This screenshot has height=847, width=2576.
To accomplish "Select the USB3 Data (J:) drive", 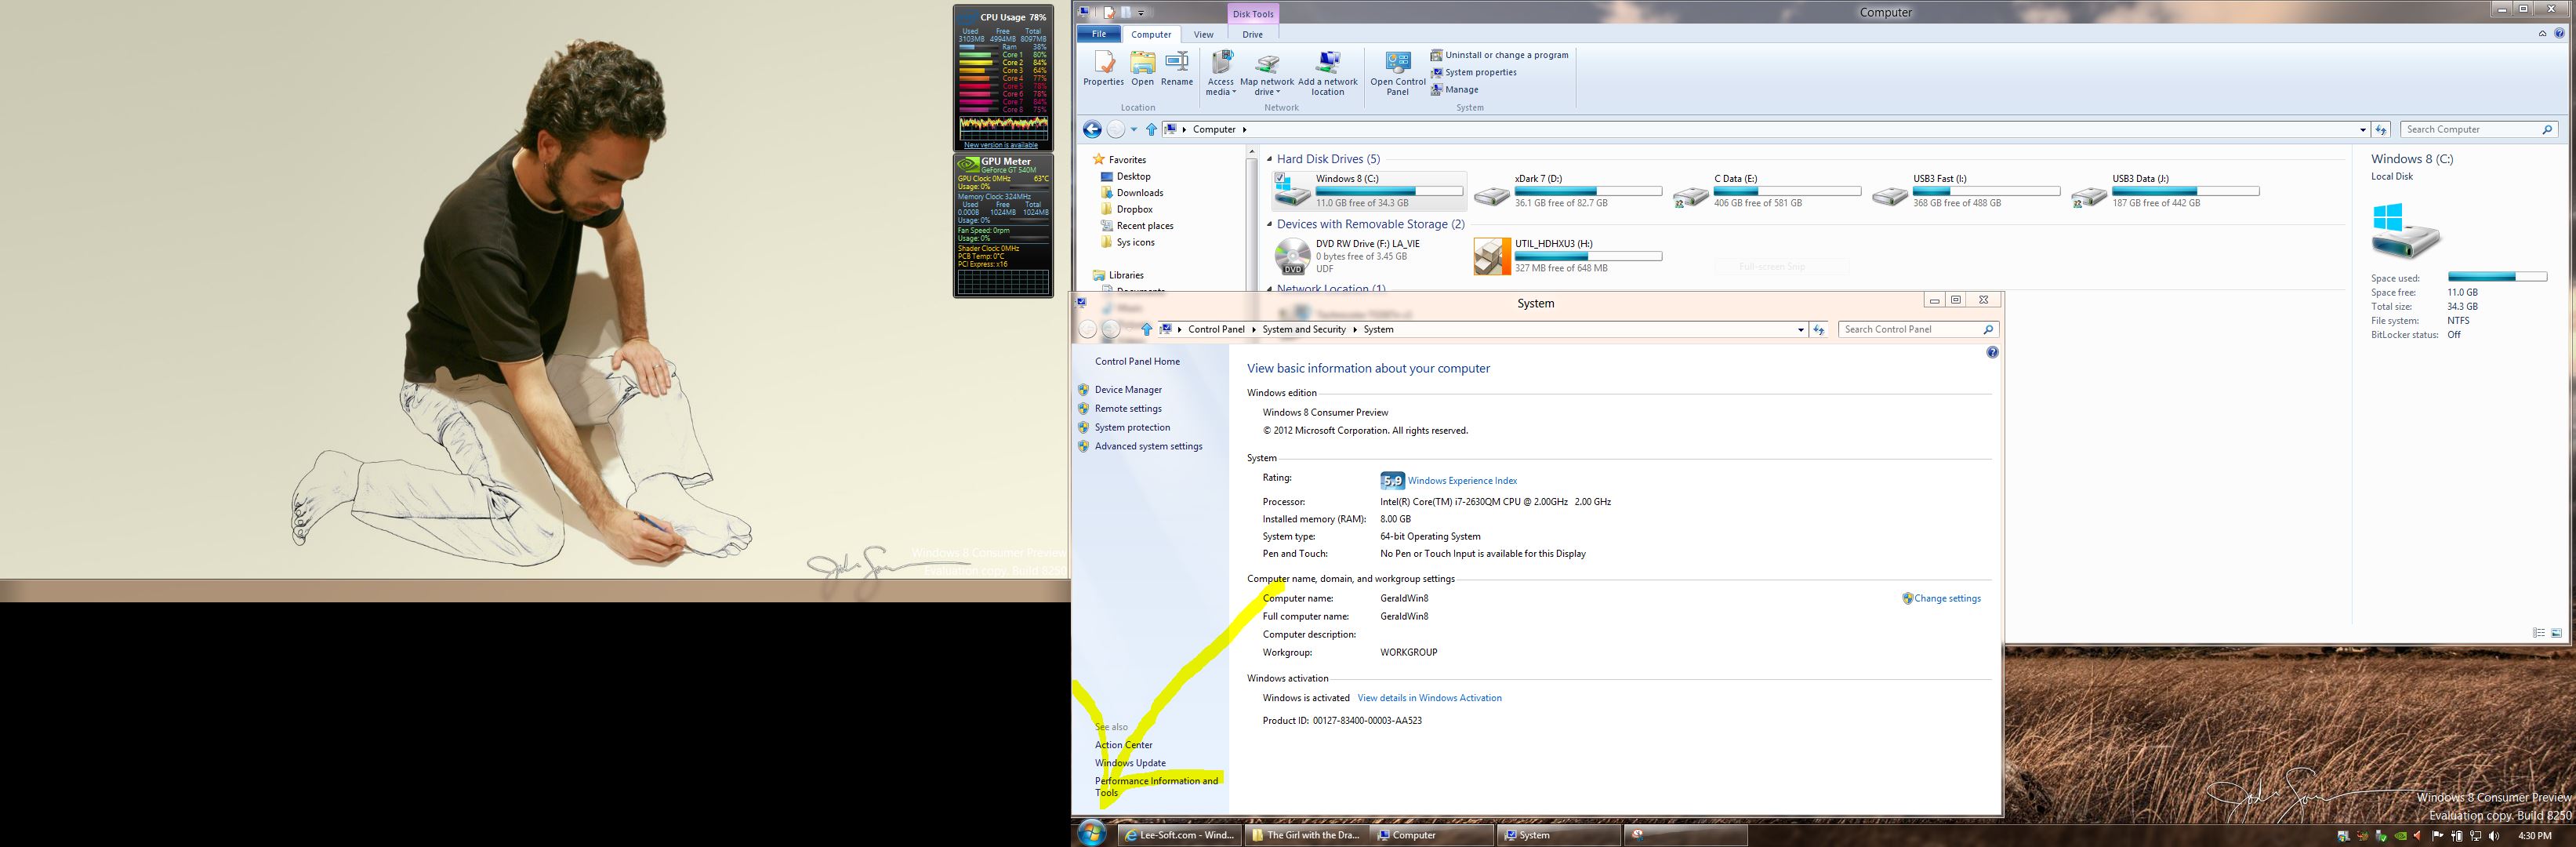I will 2164,190.
